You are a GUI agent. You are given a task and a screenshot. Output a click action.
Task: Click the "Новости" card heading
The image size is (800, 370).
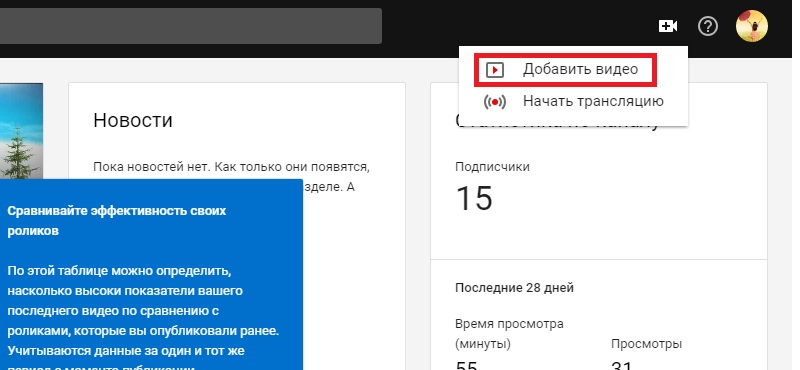(x=133, y=120)
